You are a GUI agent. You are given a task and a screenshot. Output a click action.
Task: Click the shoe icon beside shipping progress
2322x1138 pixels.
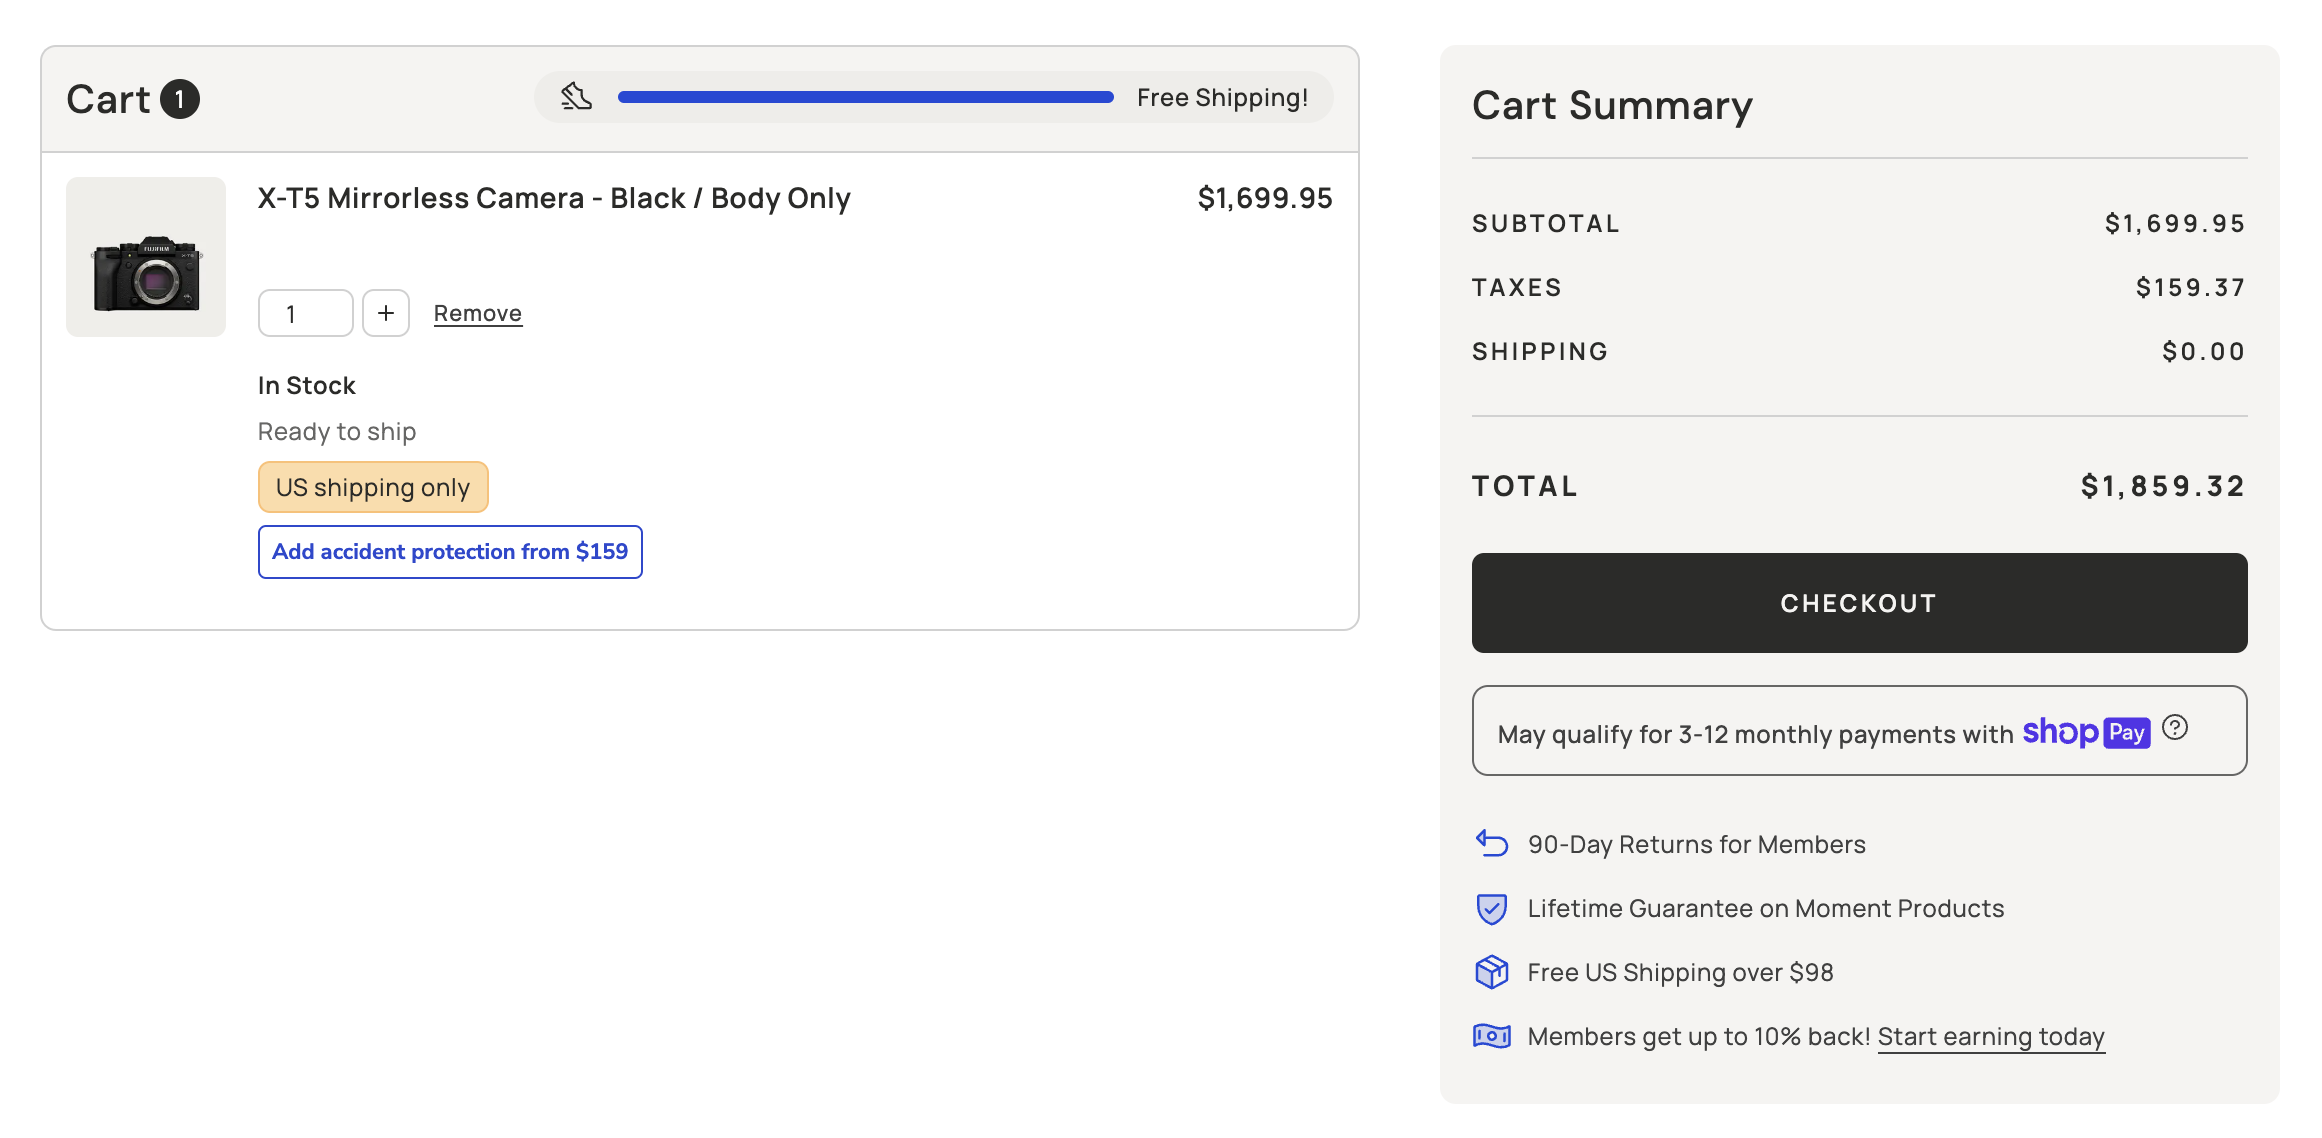coord(576,97)
